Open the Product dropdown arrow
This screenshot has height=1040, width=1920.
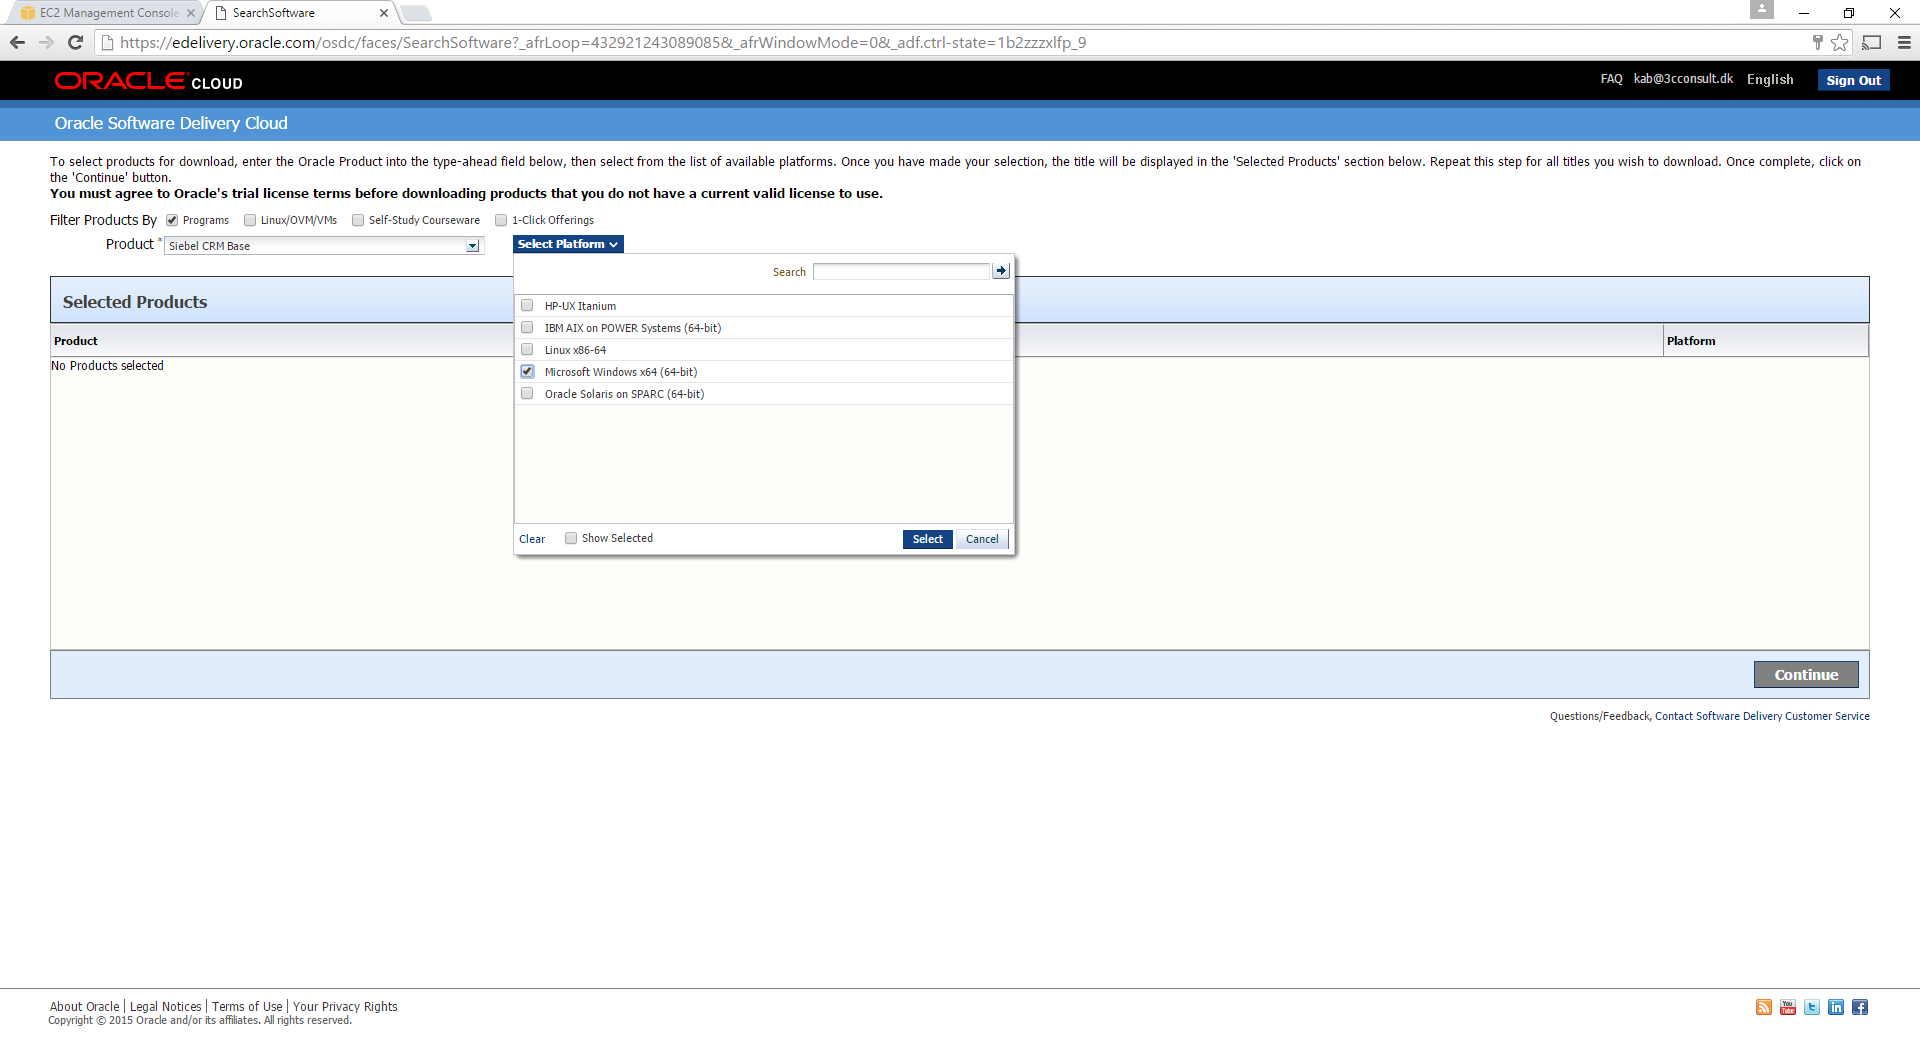472,246
